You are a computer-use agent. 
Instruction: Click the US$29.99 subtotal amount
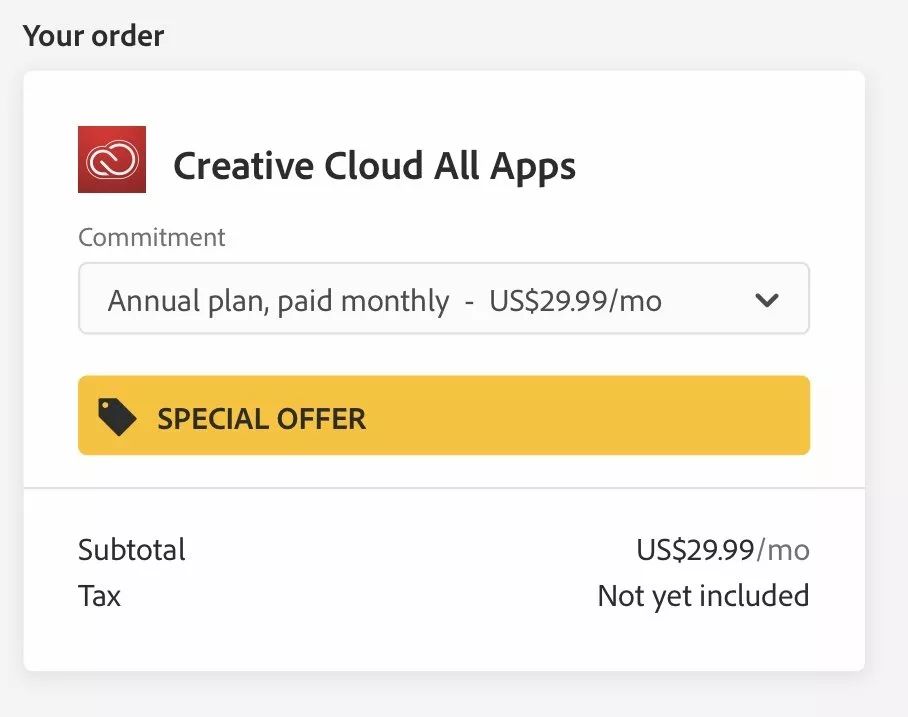695,549
